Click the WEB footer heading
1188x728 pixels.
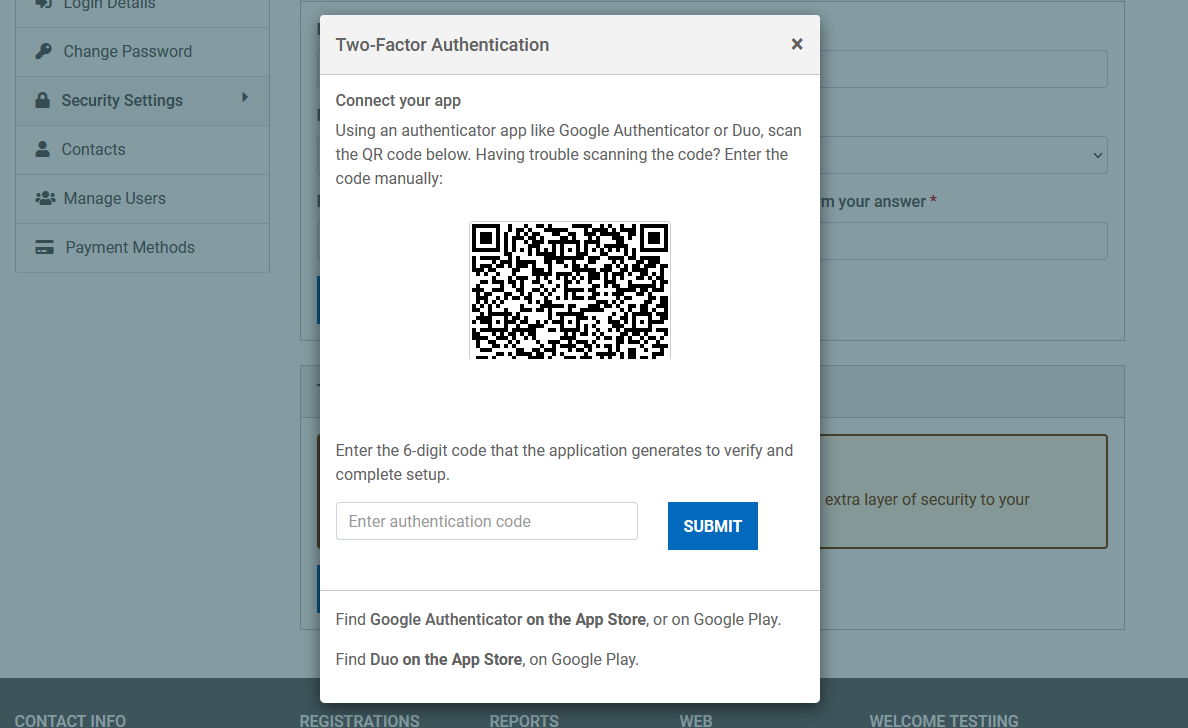(696, 720)
